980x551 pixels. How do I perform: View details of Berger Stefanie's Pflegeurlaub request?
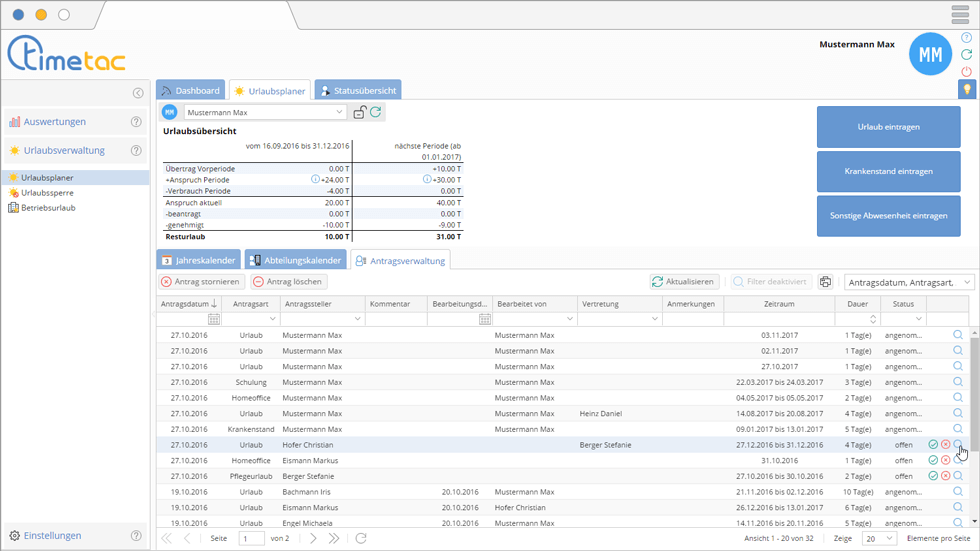[958, 476]
